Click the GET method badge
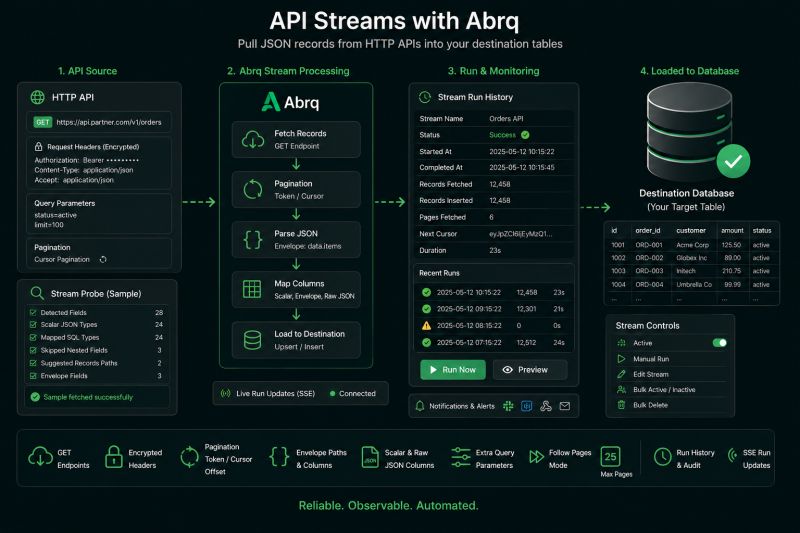Screen dimensions: 800x533 (x=43, y=122)
